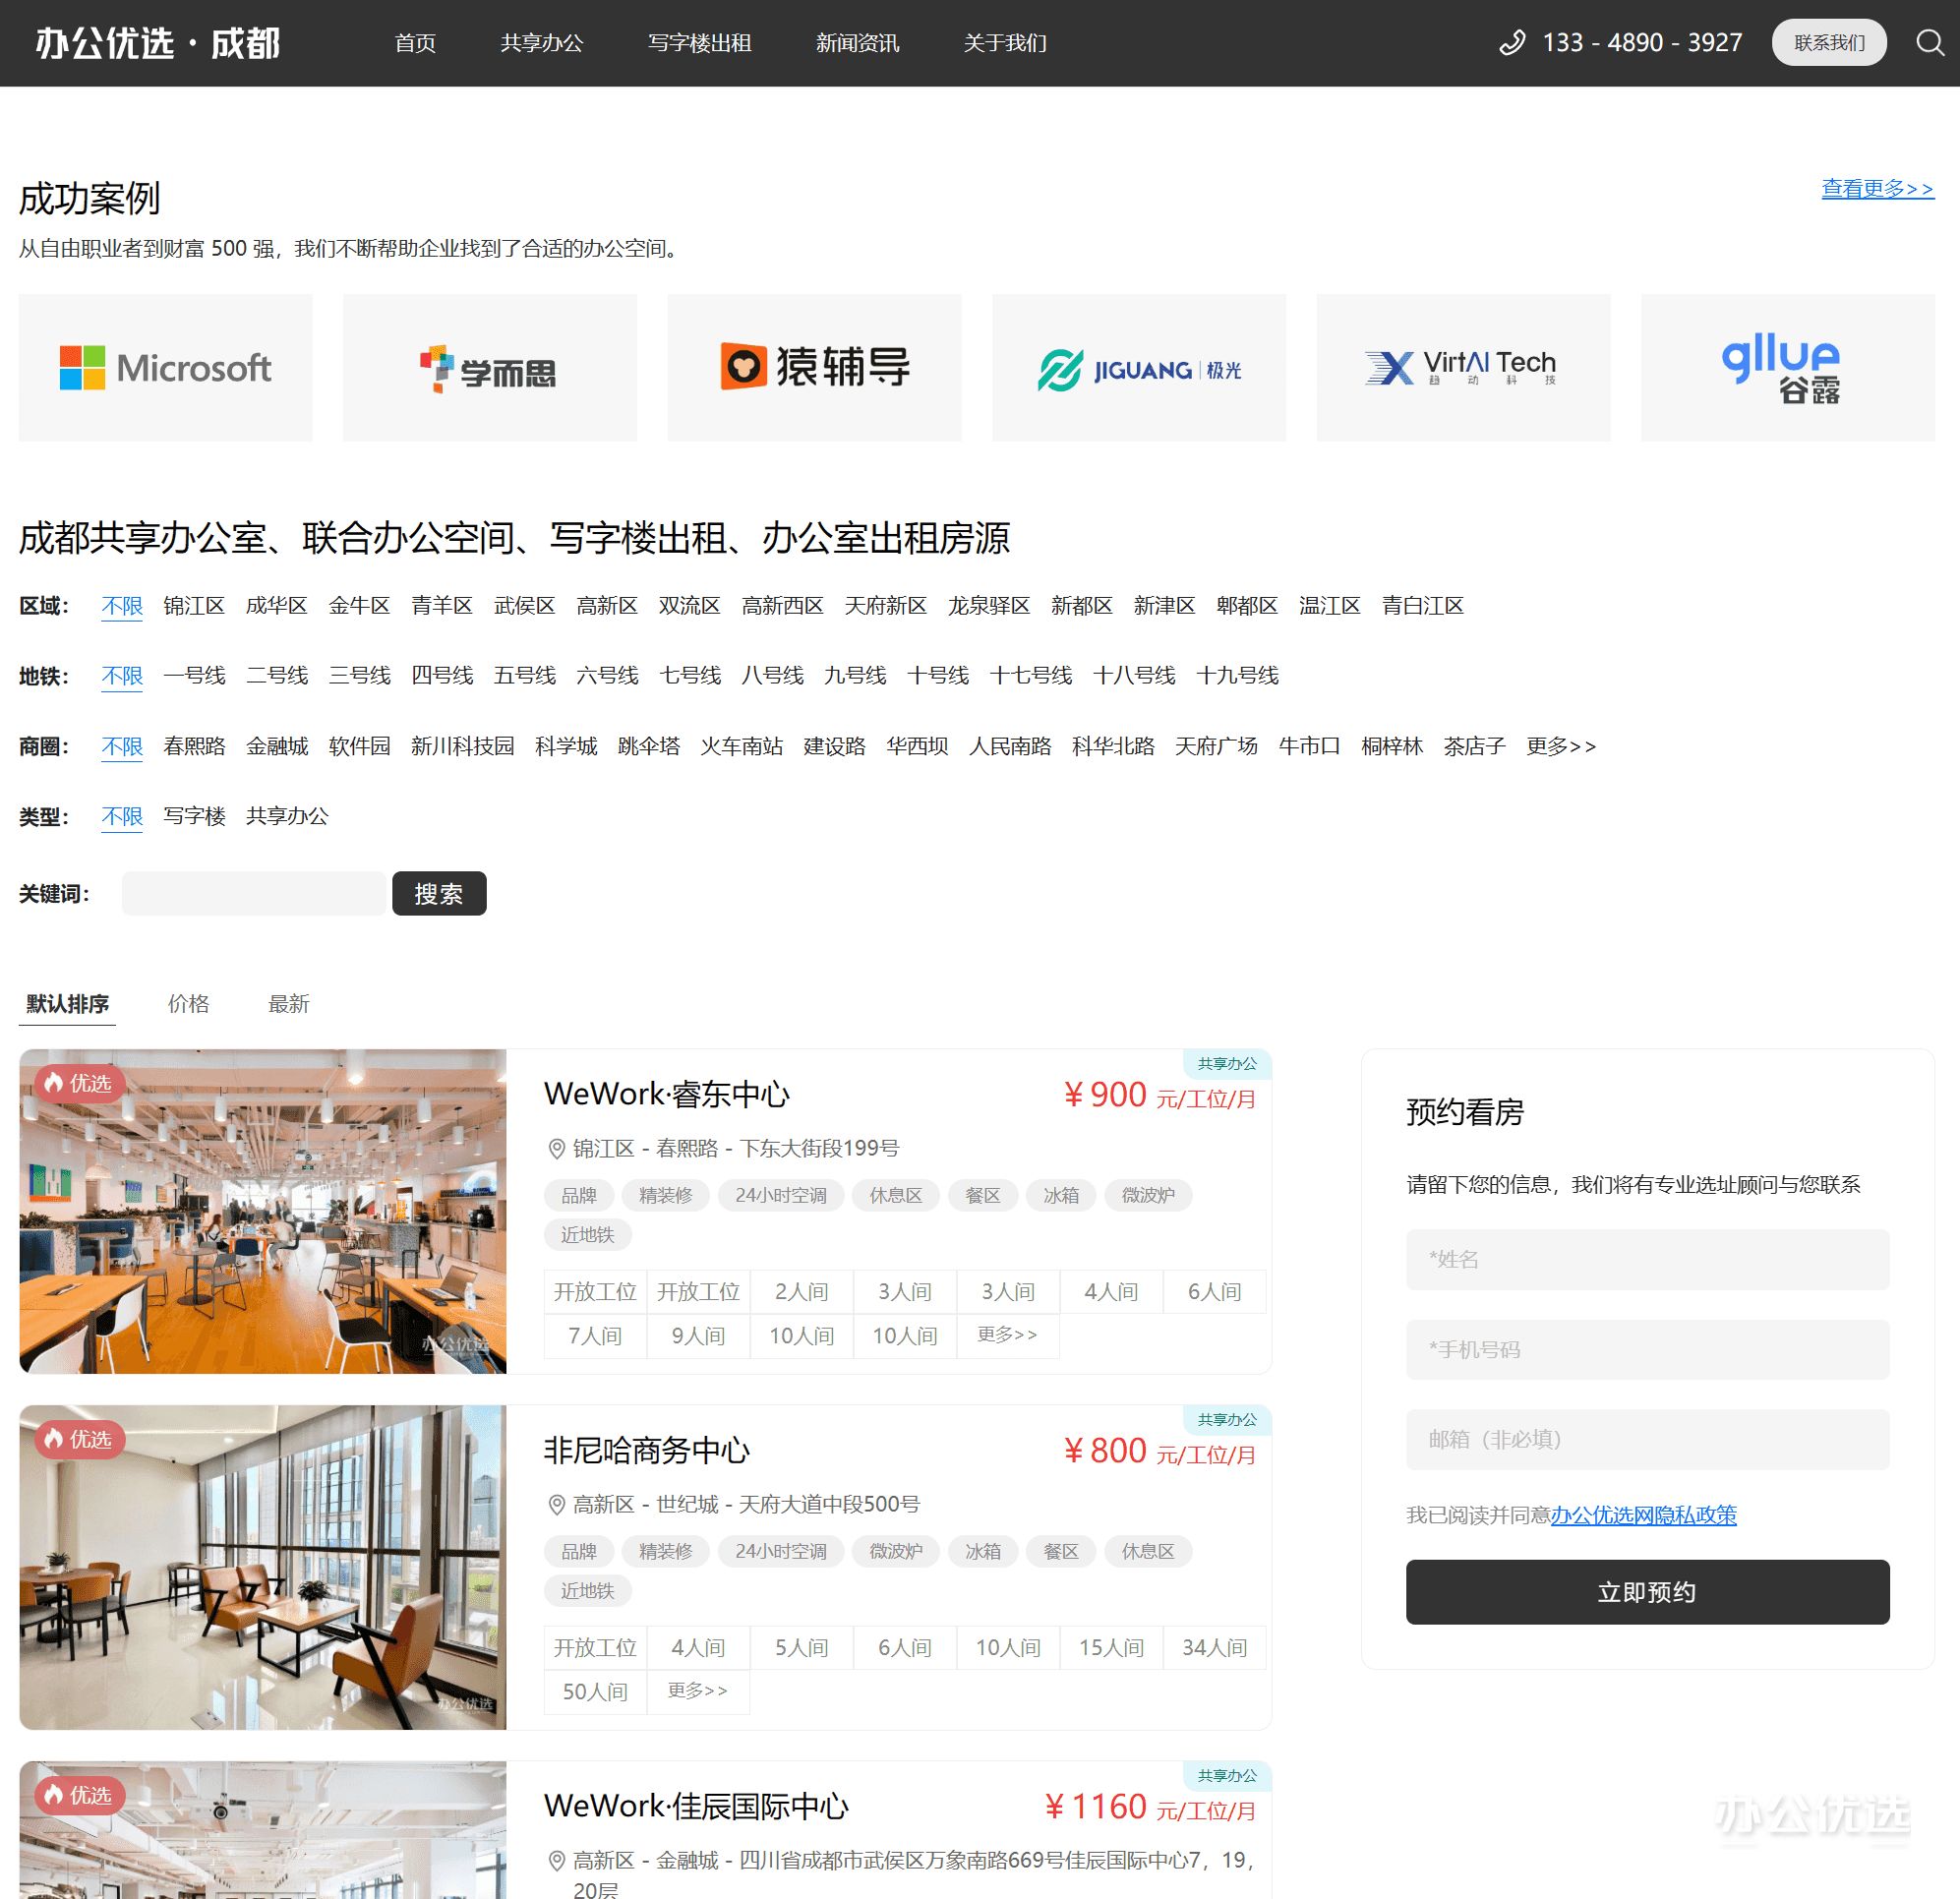Open the 办公优选网隐私政策 link

click(x=1643, y=1515)
